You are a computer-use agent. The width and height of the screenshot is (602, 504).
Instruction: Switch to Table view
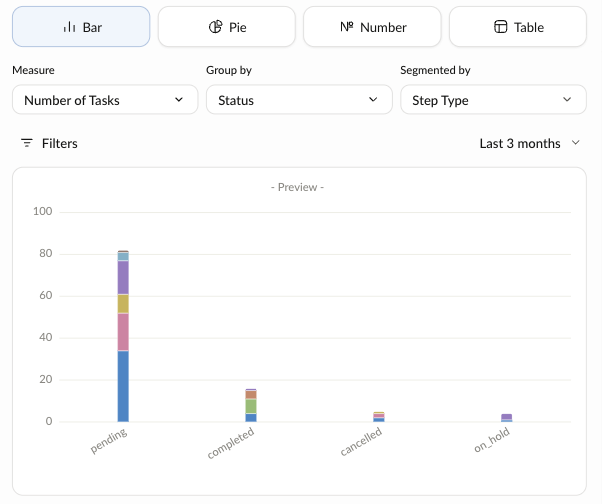point(518,27)
